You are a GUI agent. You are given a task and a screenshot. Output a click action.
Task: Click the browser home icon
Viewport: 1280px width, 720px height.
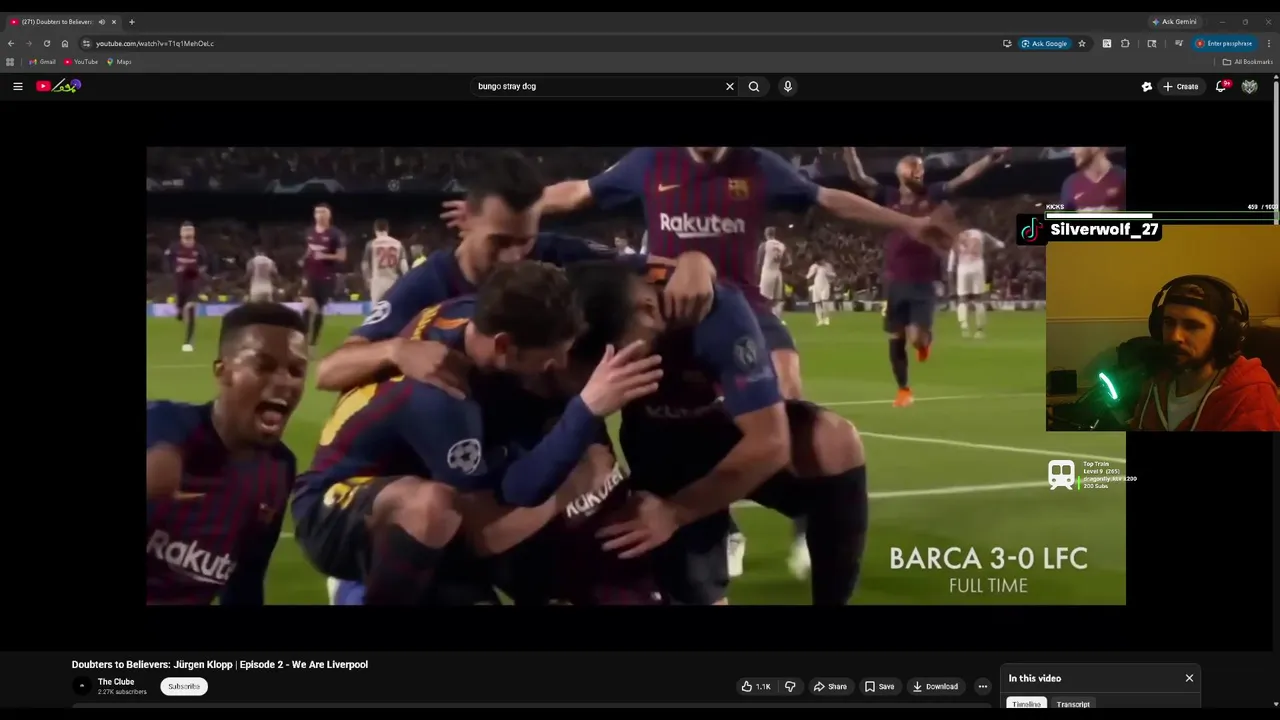click(65, 43)
